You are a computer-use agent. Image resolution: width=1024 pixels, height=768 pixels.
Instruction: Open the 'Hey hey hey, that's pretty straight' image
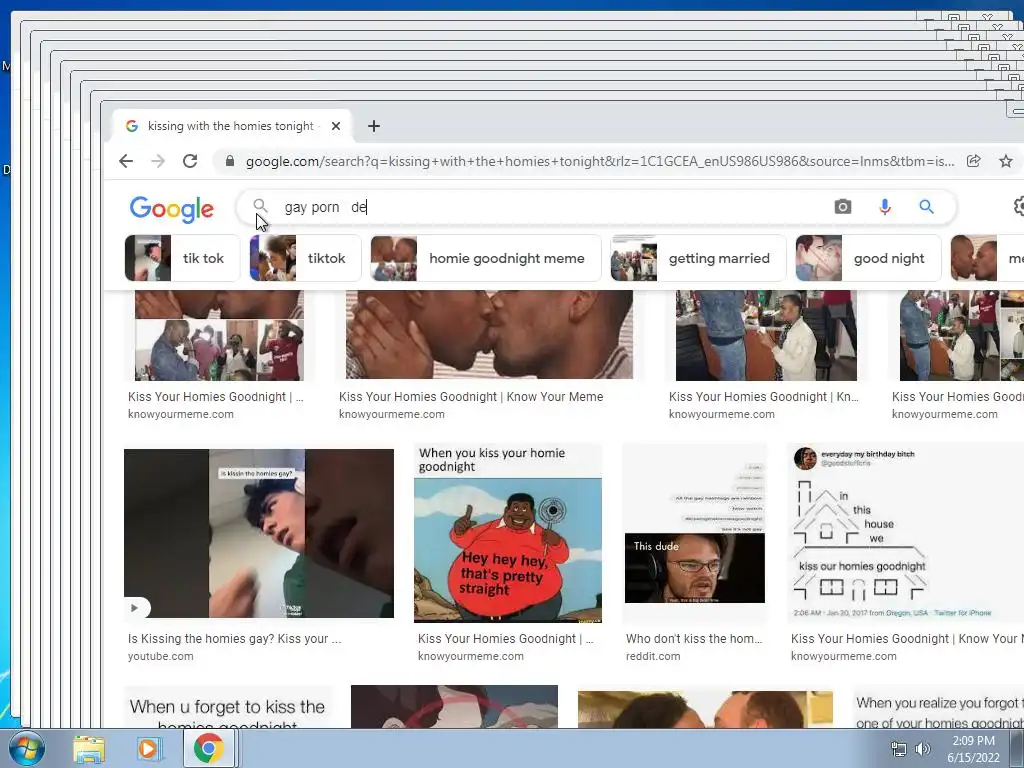coord(508,533)
